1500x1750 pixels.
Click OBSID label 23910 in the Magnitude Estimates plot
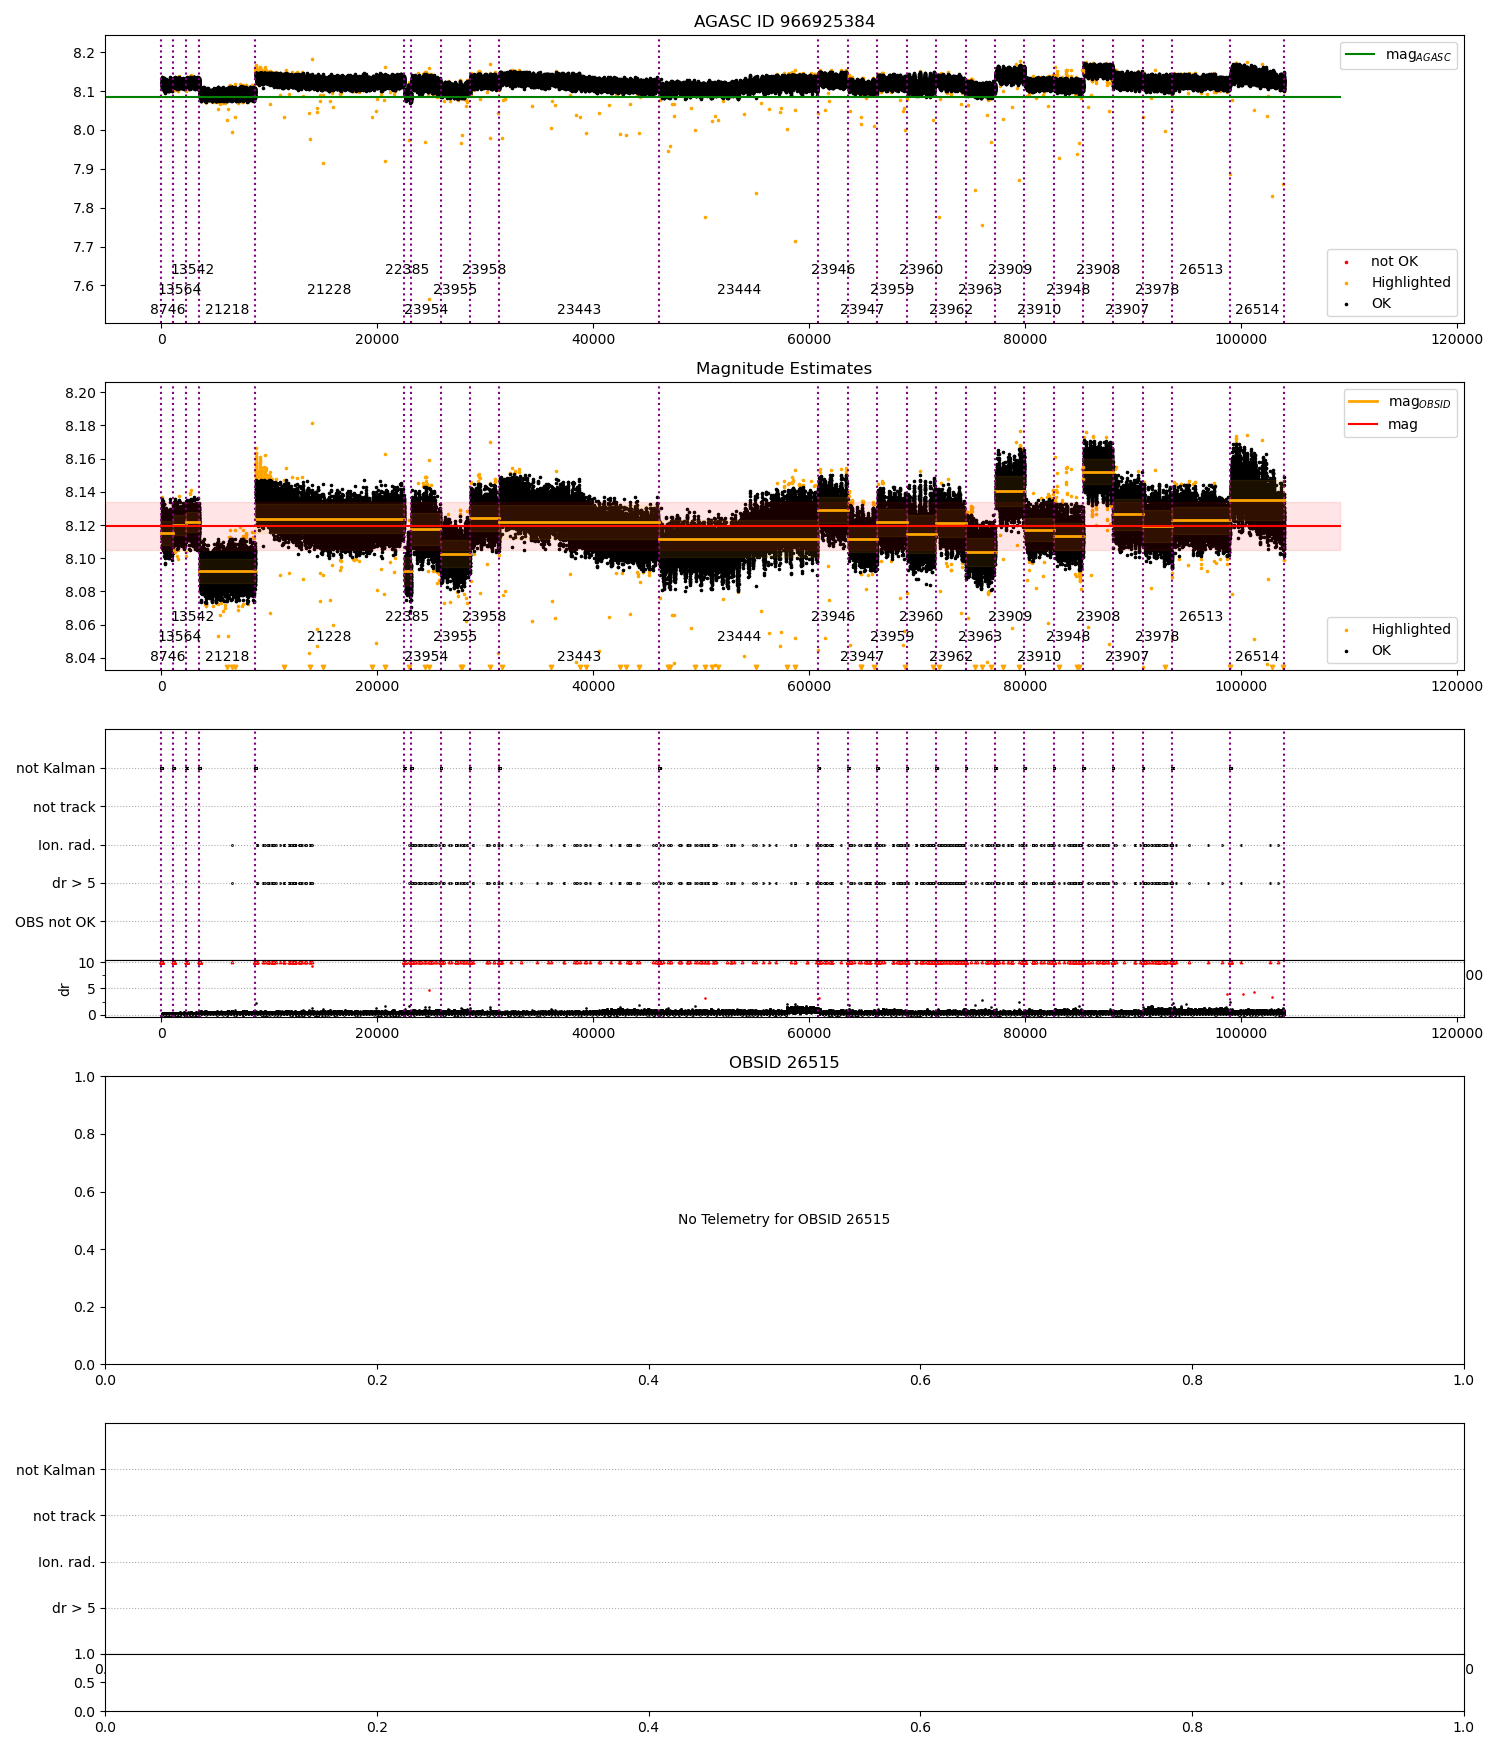[x=1039, y=657]
